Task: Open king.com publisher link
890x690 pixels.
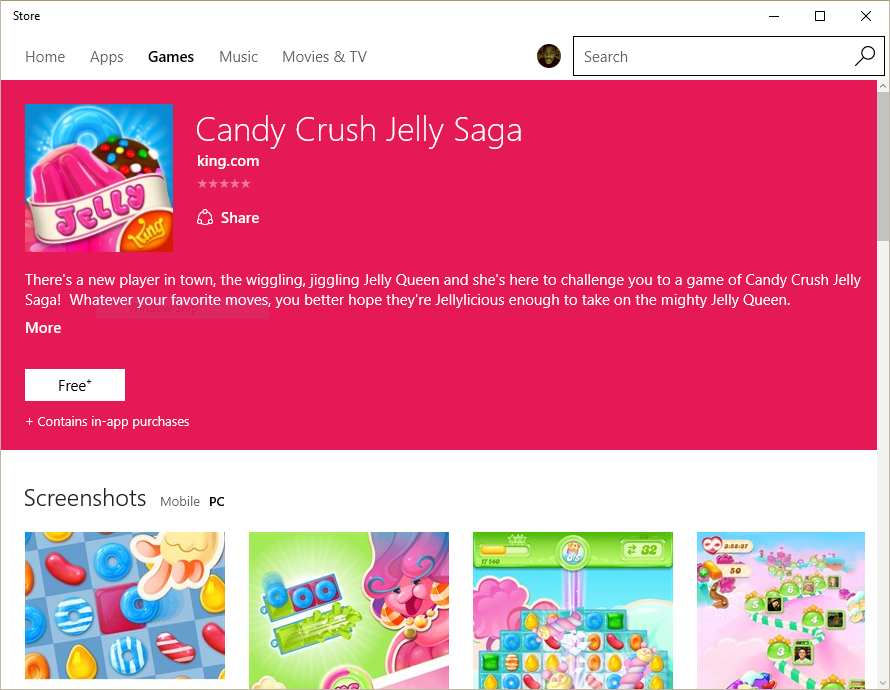Action: (228, 161)
